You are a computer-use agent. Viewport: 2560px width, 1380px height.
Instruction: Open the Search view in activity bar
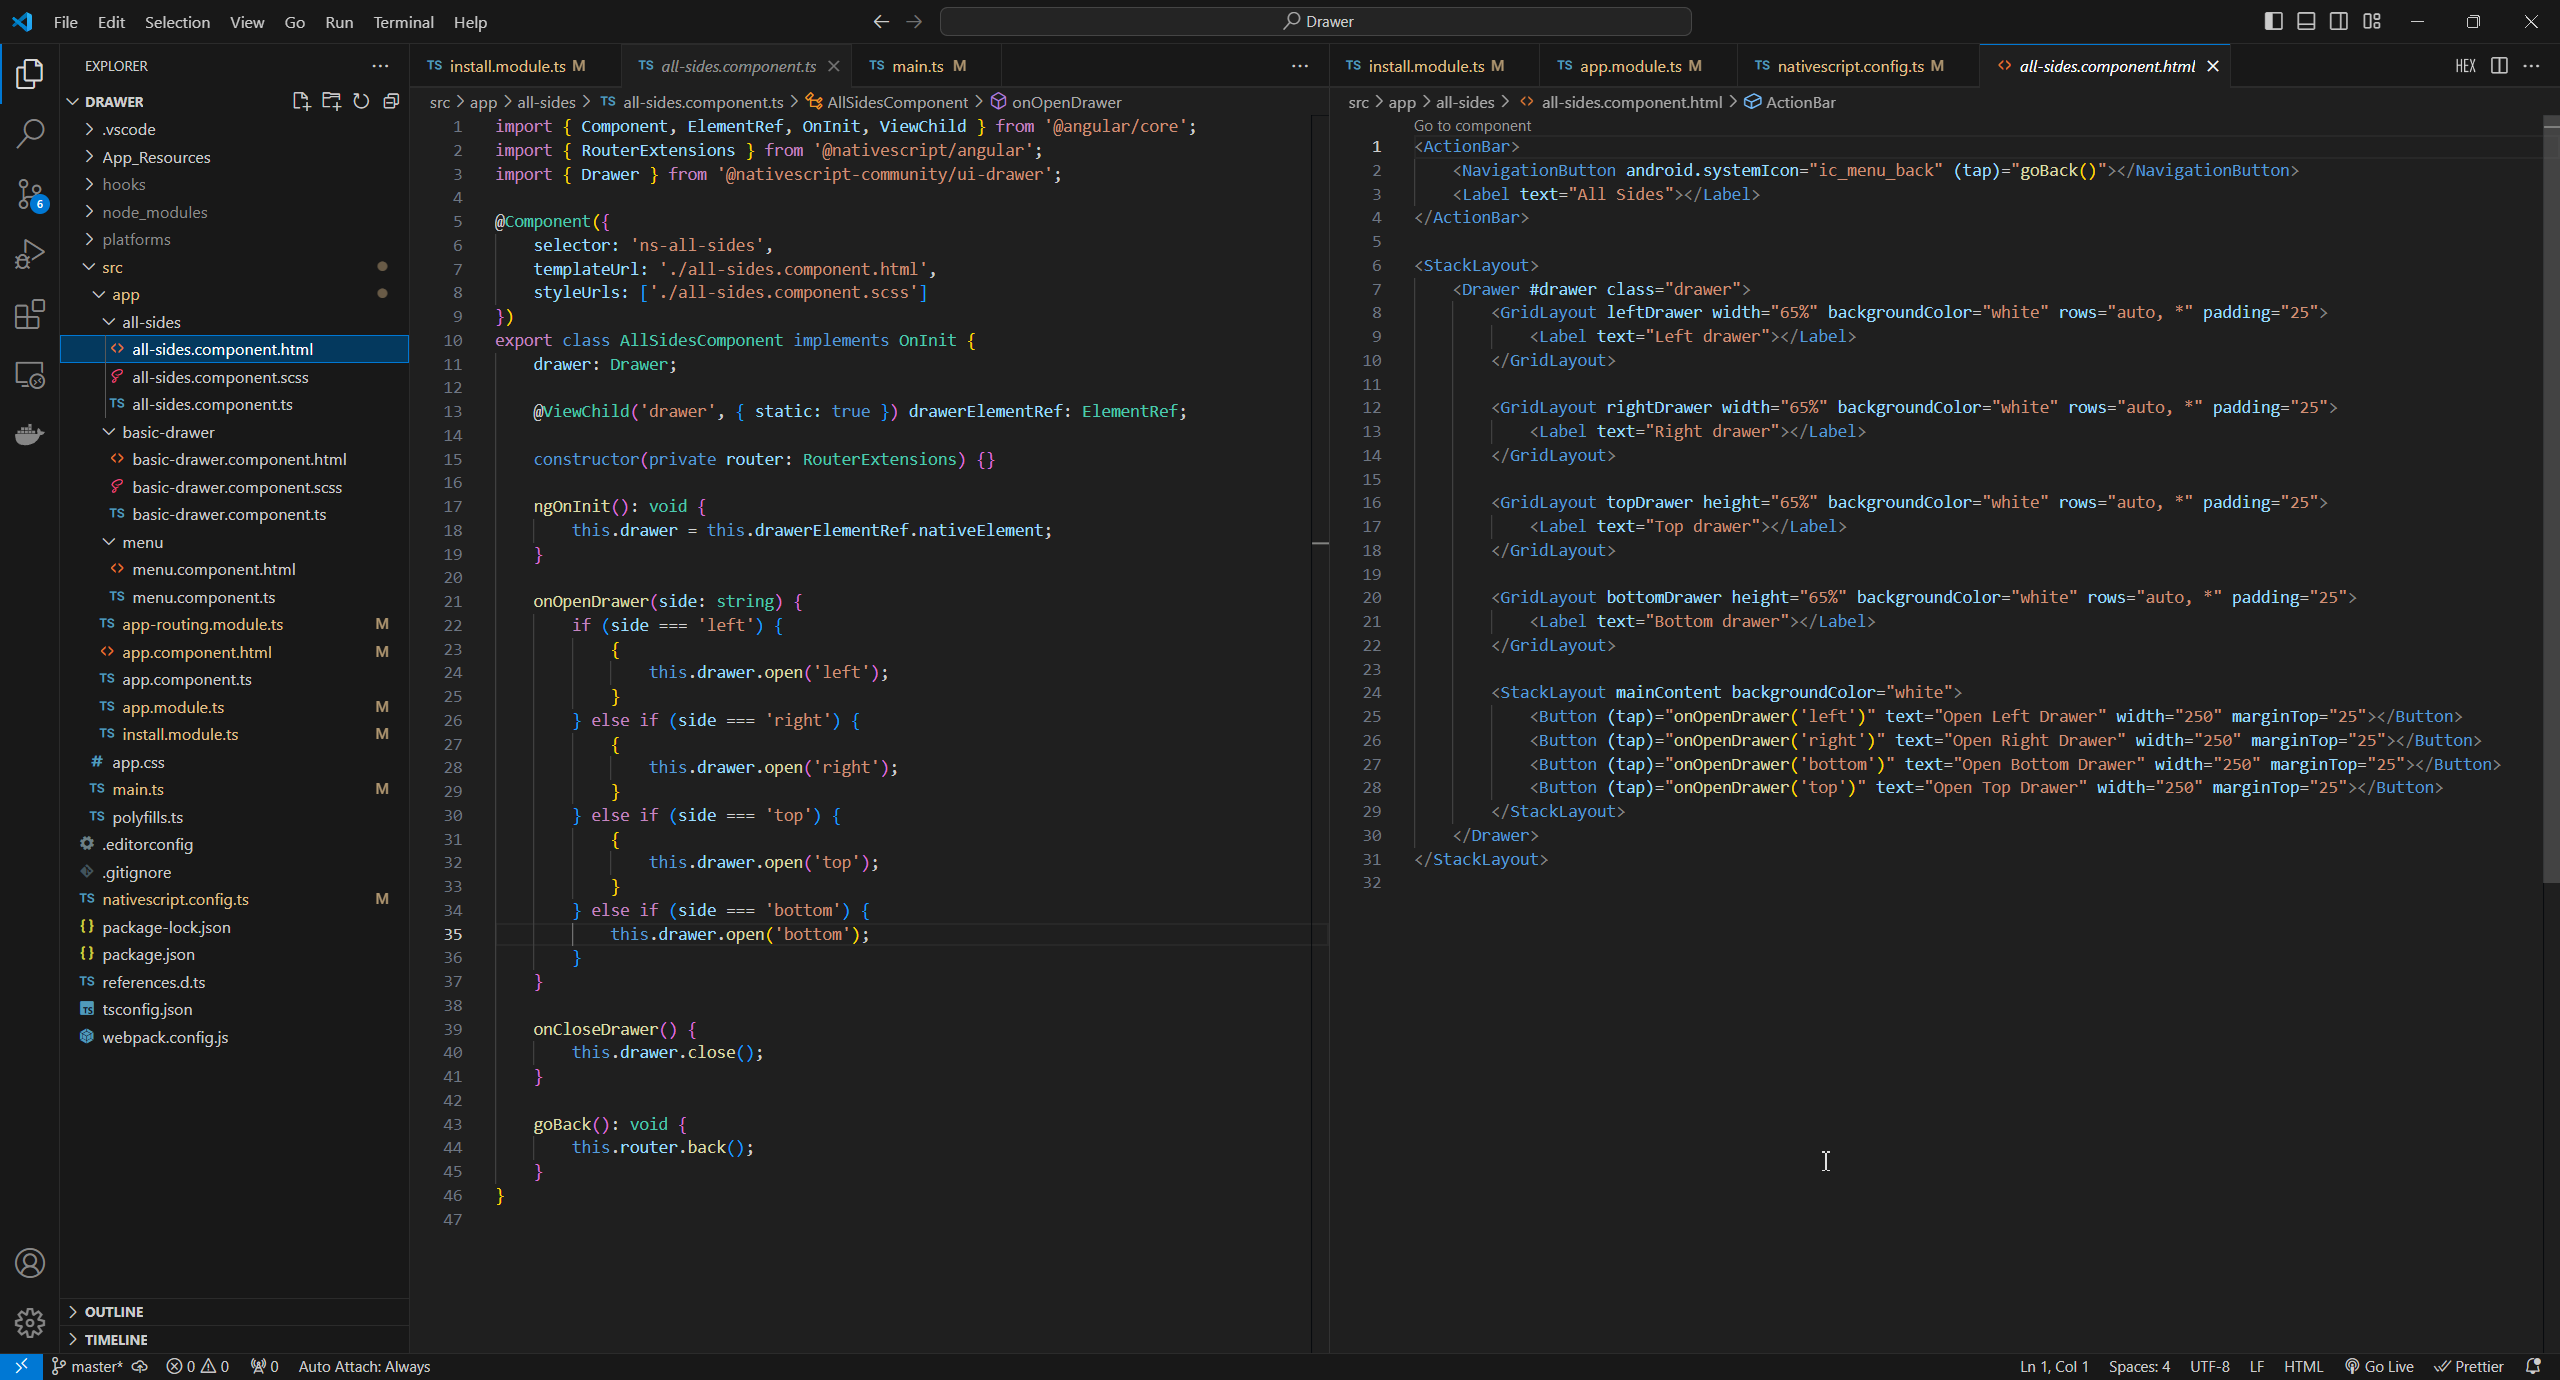[x=30, y=133]
